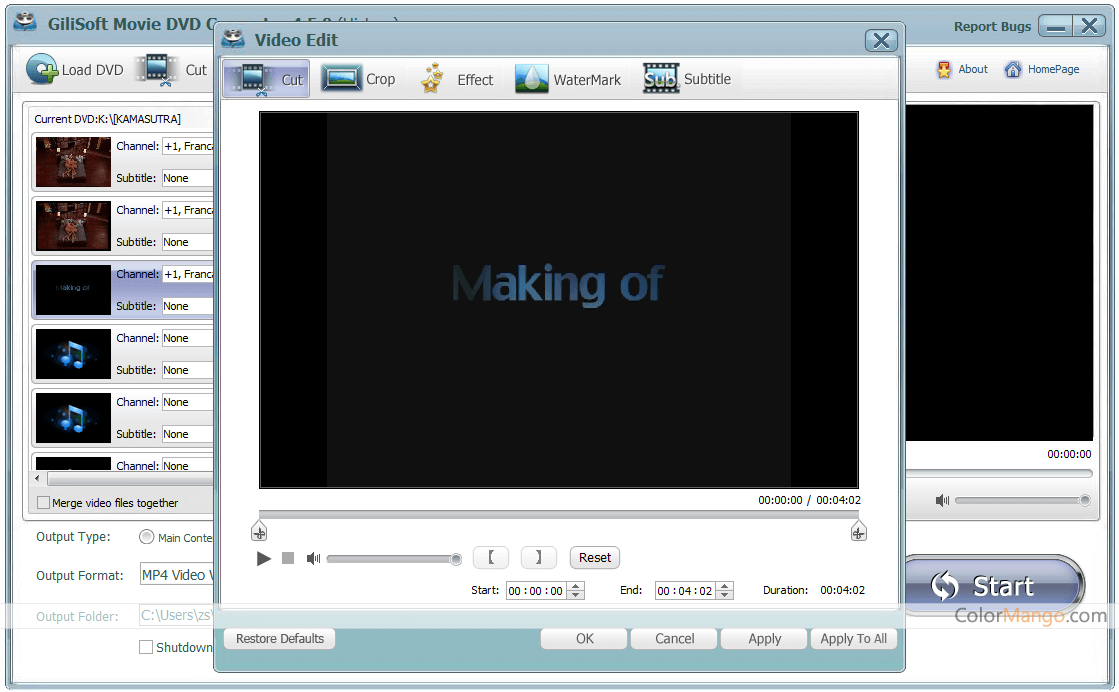Open Subtitle dropdown of first title
This screenshot has width=1119, height=692.
[x=188, y=178]
